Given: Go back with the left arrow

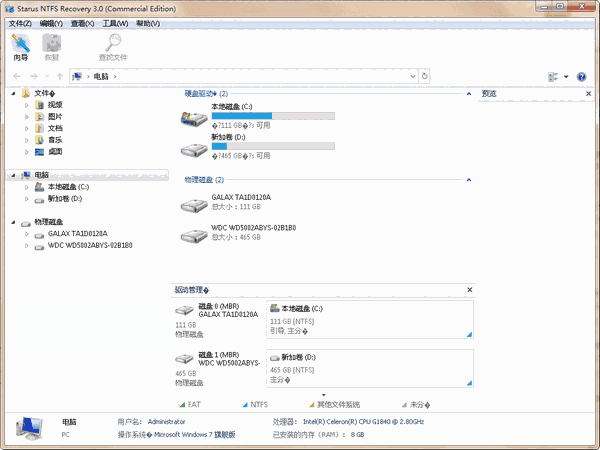Looking at the screenshot, I should [x=17, y=77].
